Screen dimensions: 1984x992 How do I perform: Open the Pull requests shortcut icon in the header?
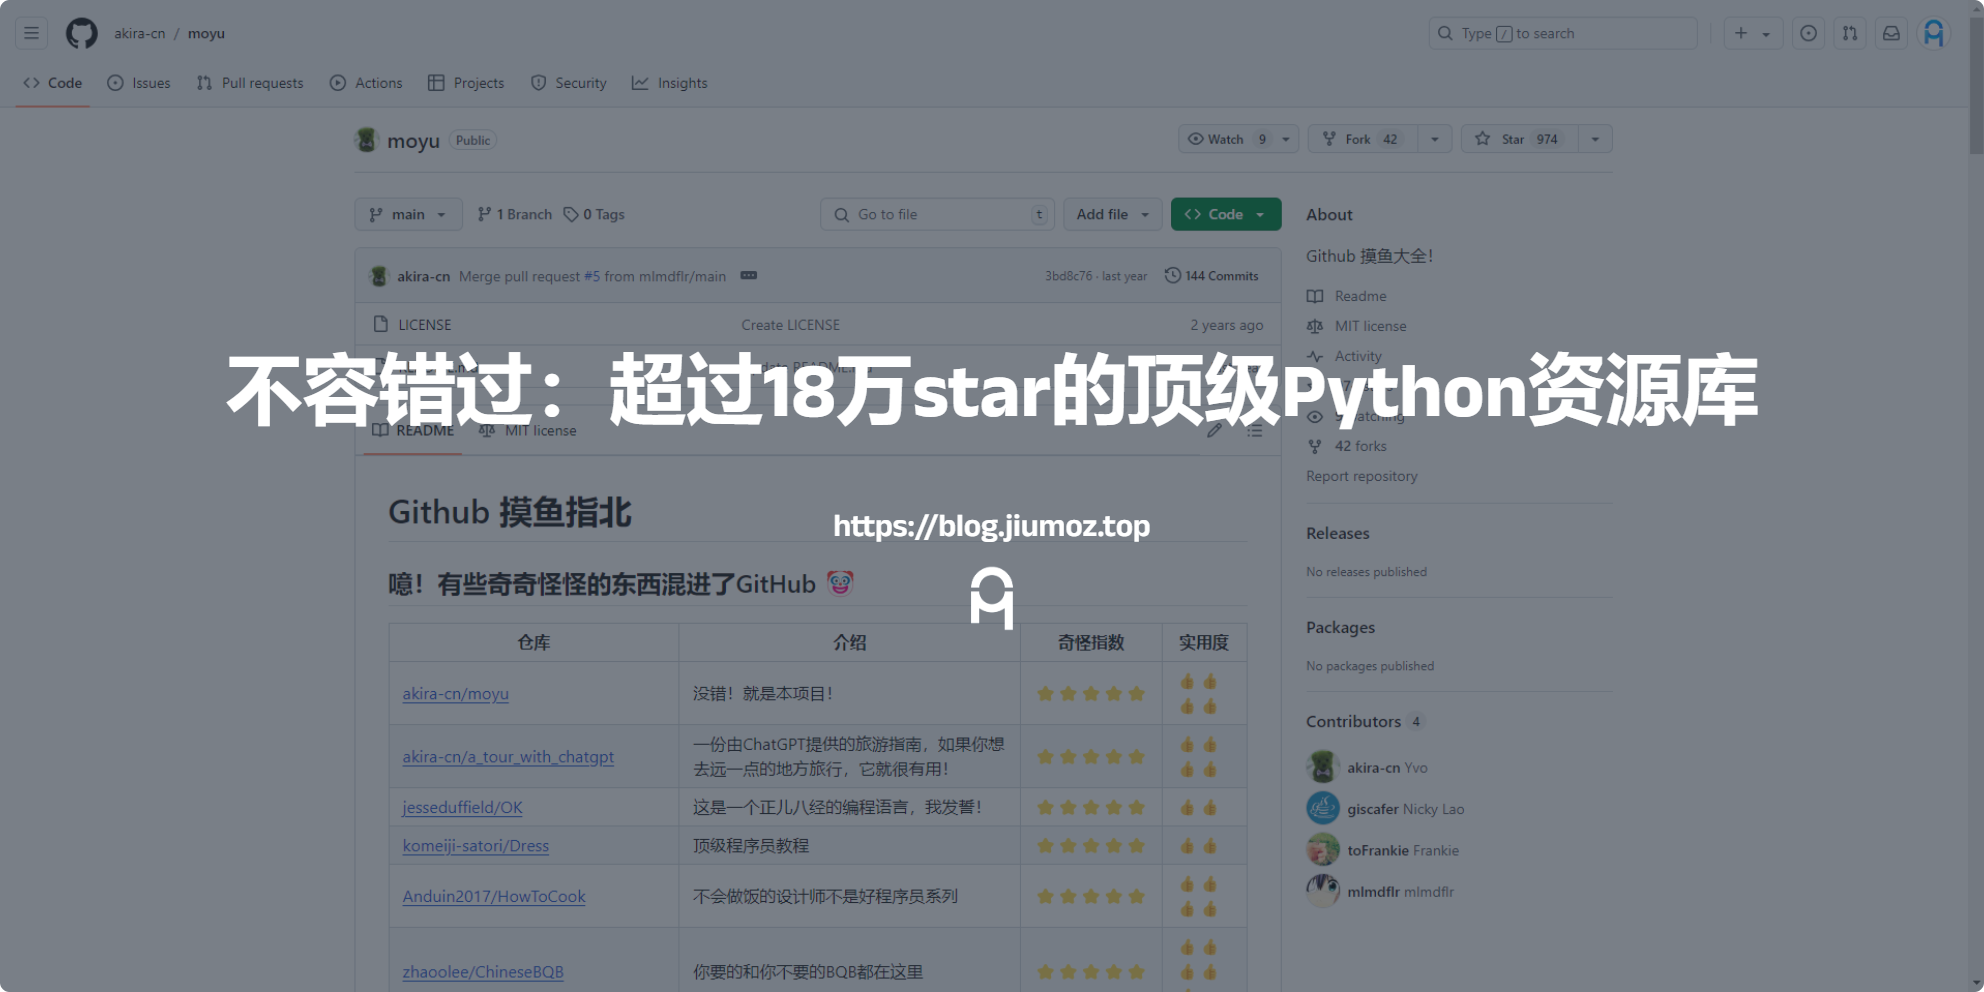coord(1850,33)
